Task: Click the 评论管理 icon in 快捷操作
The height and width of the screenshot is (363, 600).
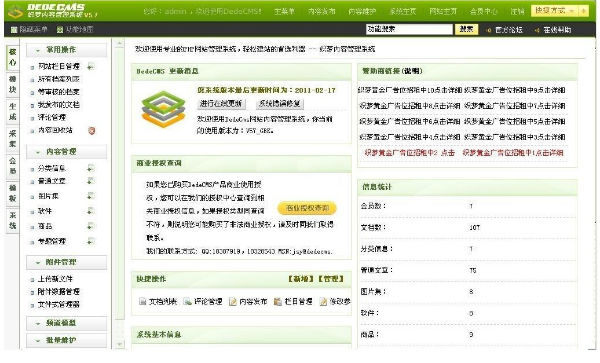Action: pyautogui.click(x=188, y=301)
